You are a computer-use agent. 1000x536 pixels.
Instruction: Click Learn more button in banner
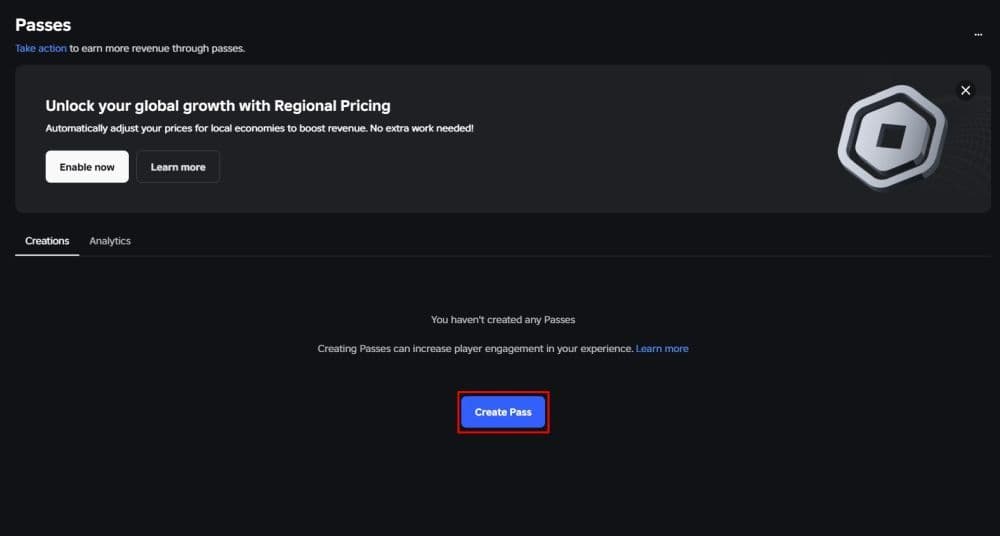178,167
